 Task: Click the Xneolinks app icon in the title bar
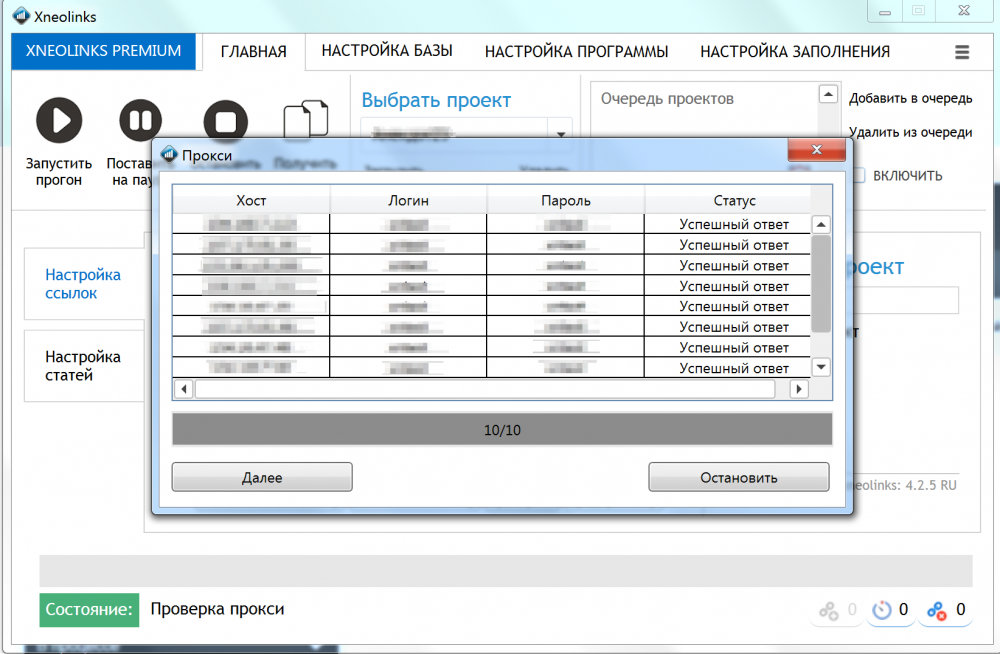click(x=21, y=15)
